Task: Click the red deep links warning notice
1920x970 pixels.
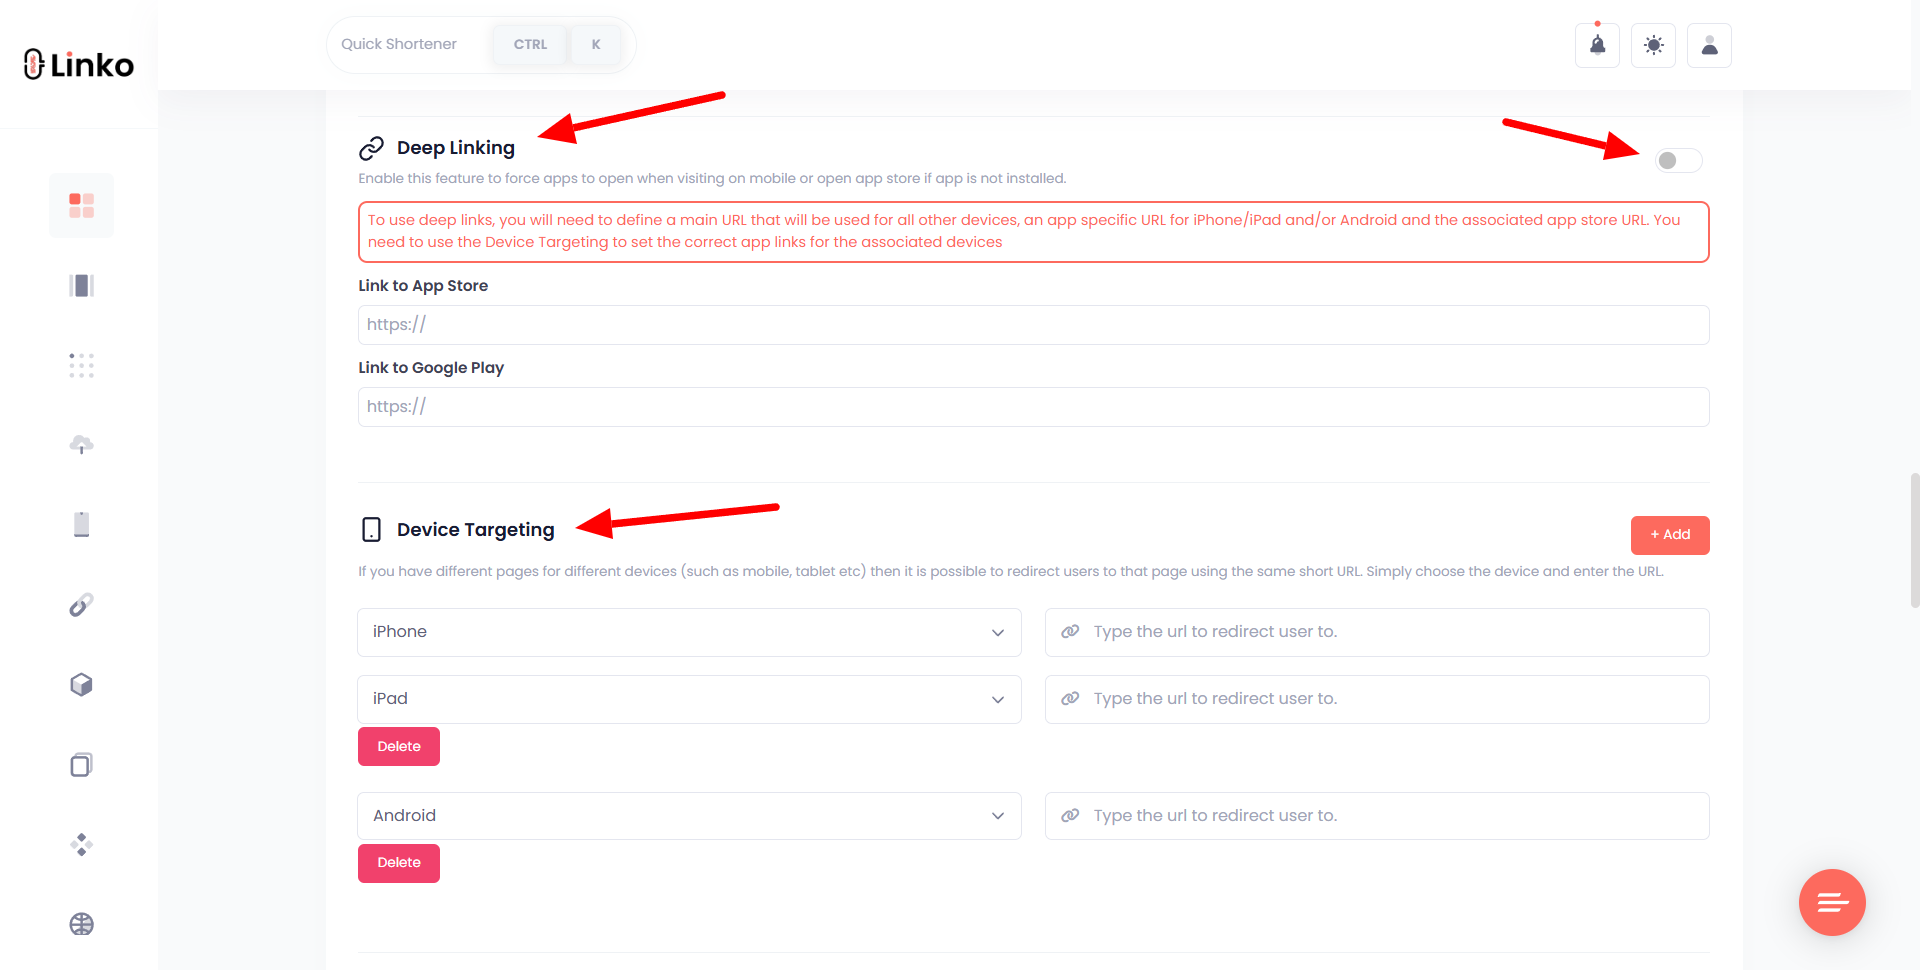Action: (x=1034, y=232)
